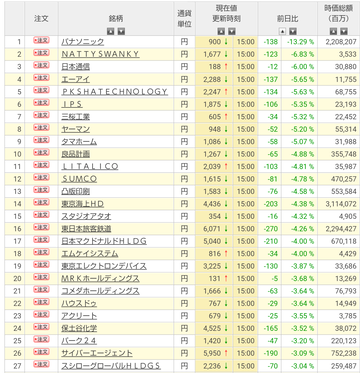The height and width of the screenshot is (373, 360).
Task: Order button in サイバーエージェント row
Action: tap(41, 352)
